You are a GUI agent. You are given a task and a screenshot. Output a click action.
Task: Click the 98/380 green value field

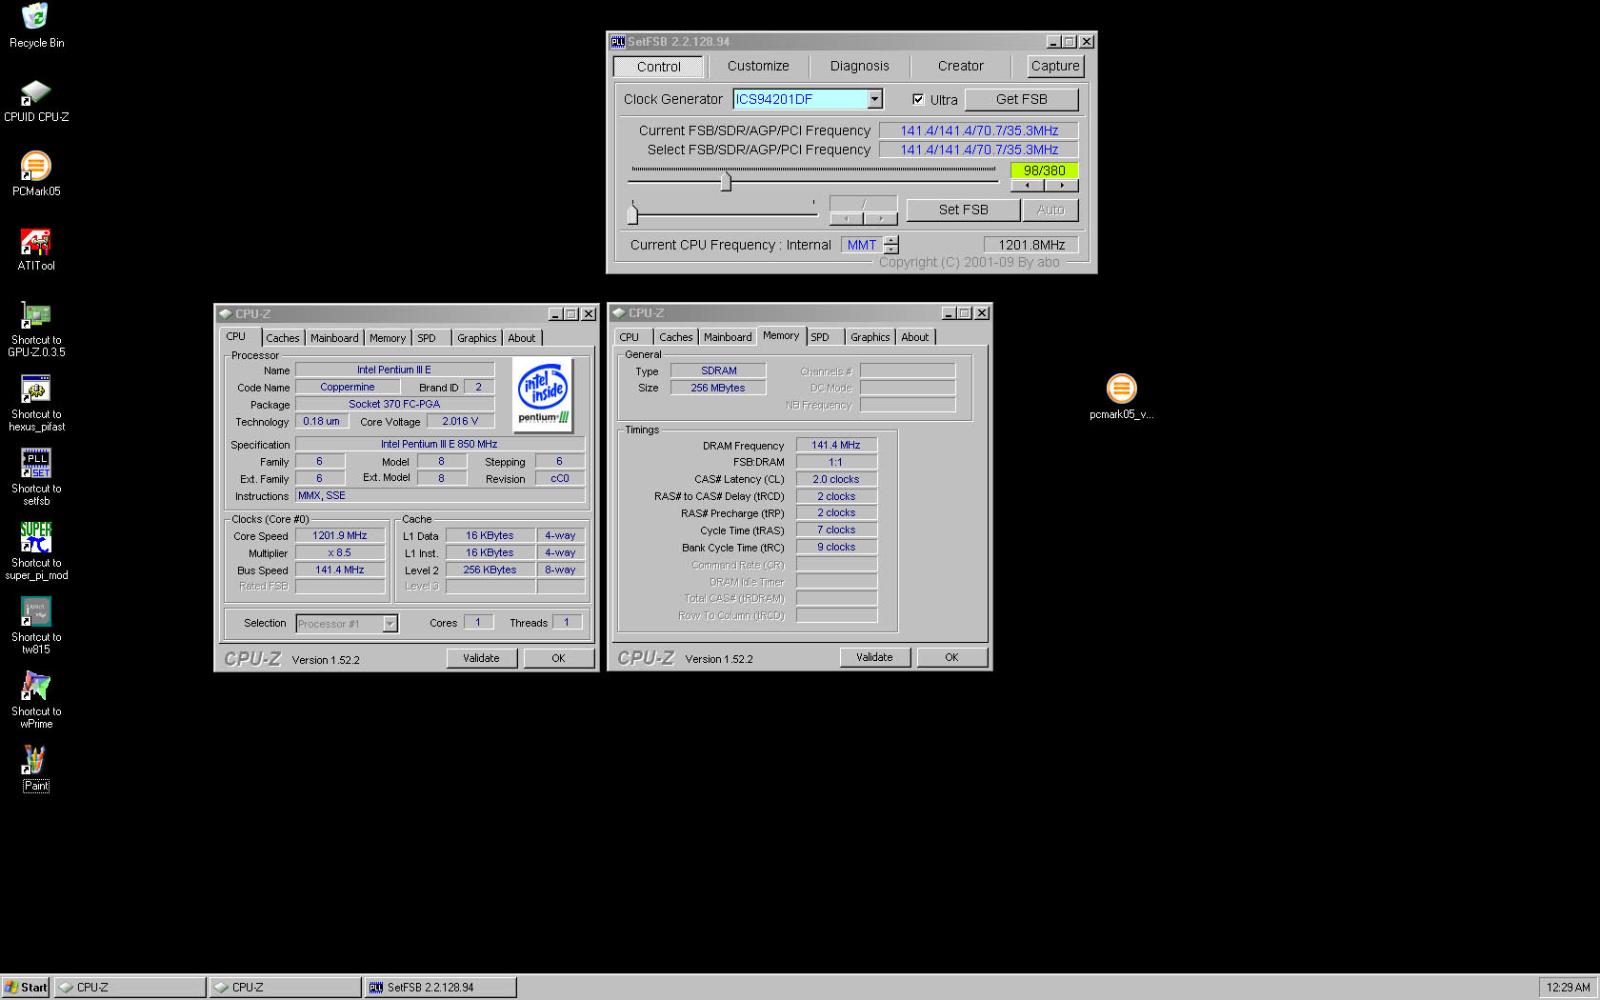coord(1044,170)
